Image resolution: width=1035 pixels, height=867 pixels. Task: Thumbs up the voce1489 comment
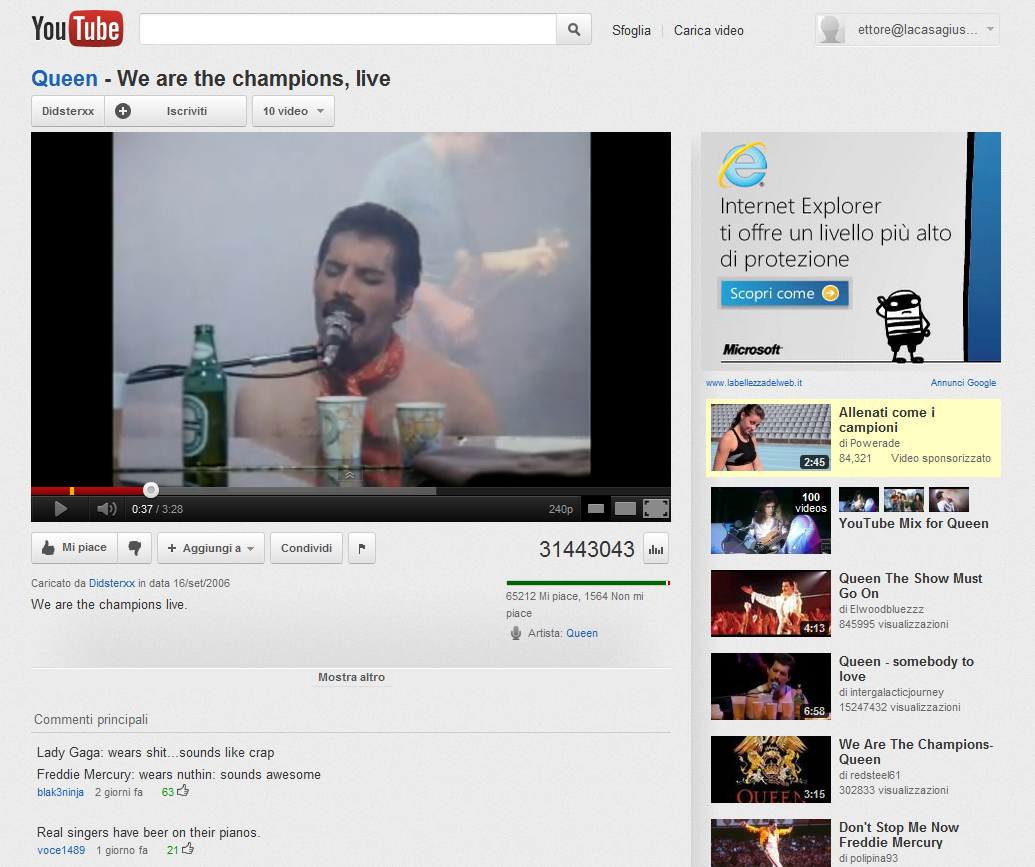[x=188, y=849]
